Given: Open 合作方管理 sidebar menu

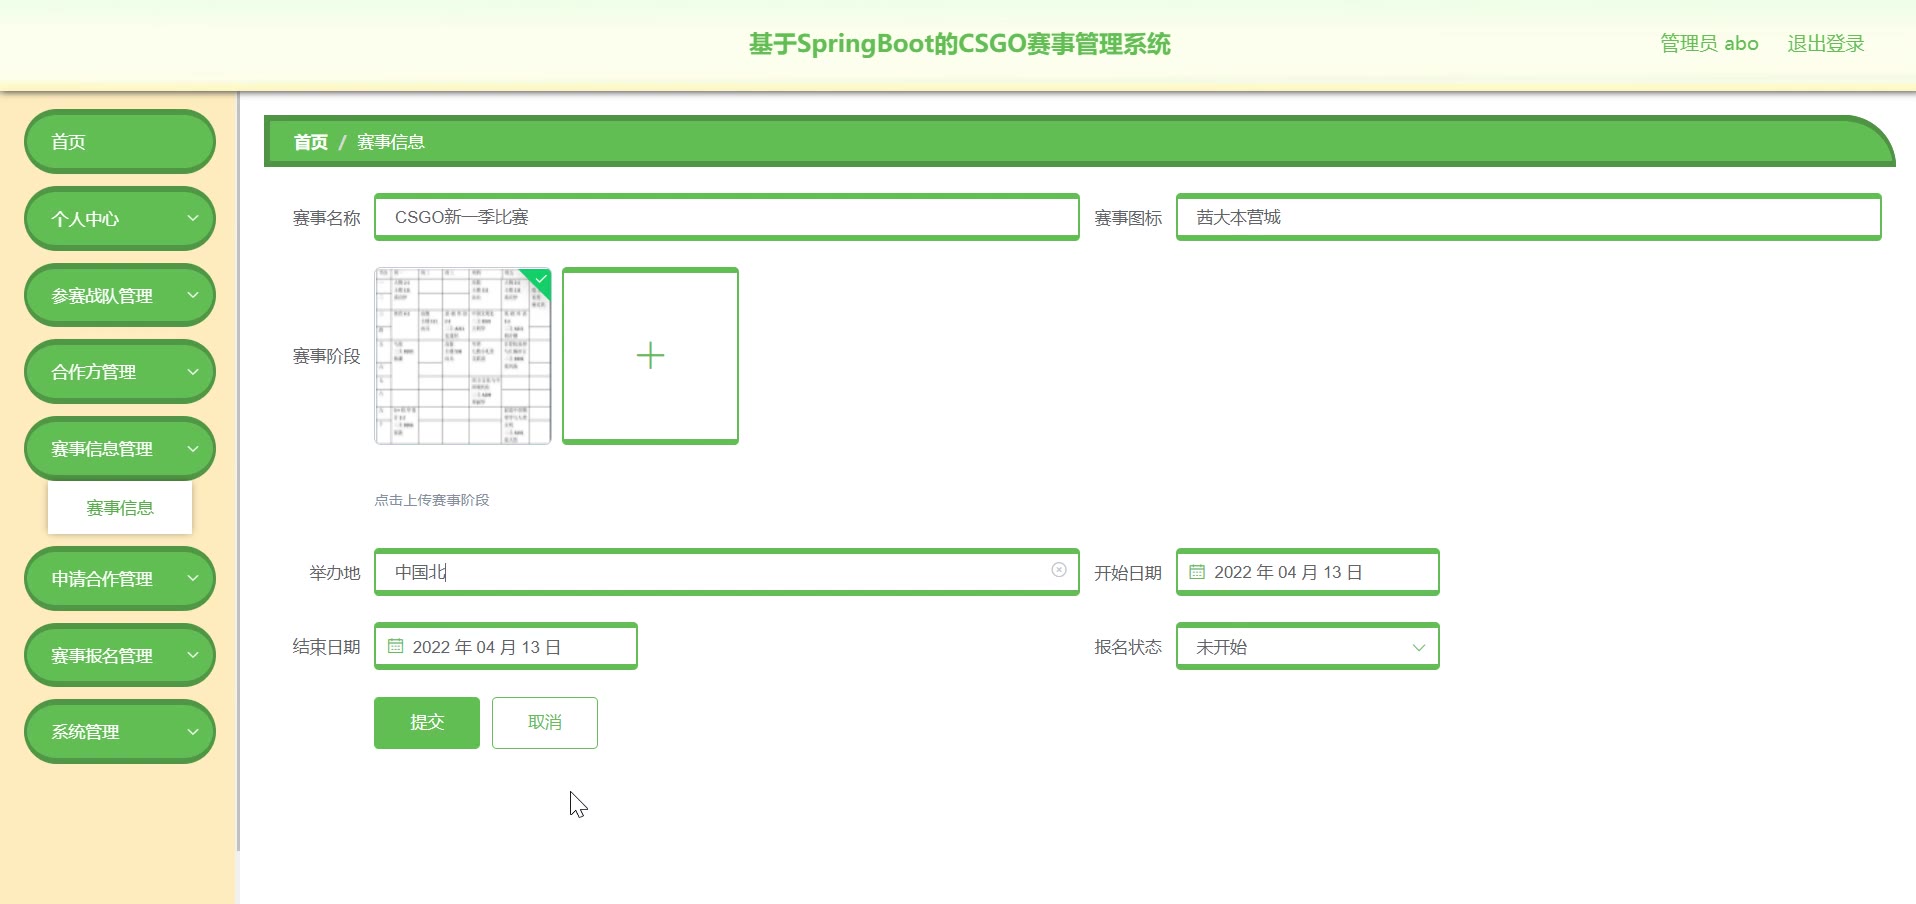Looking at the screenshot, I should point(120,371).
